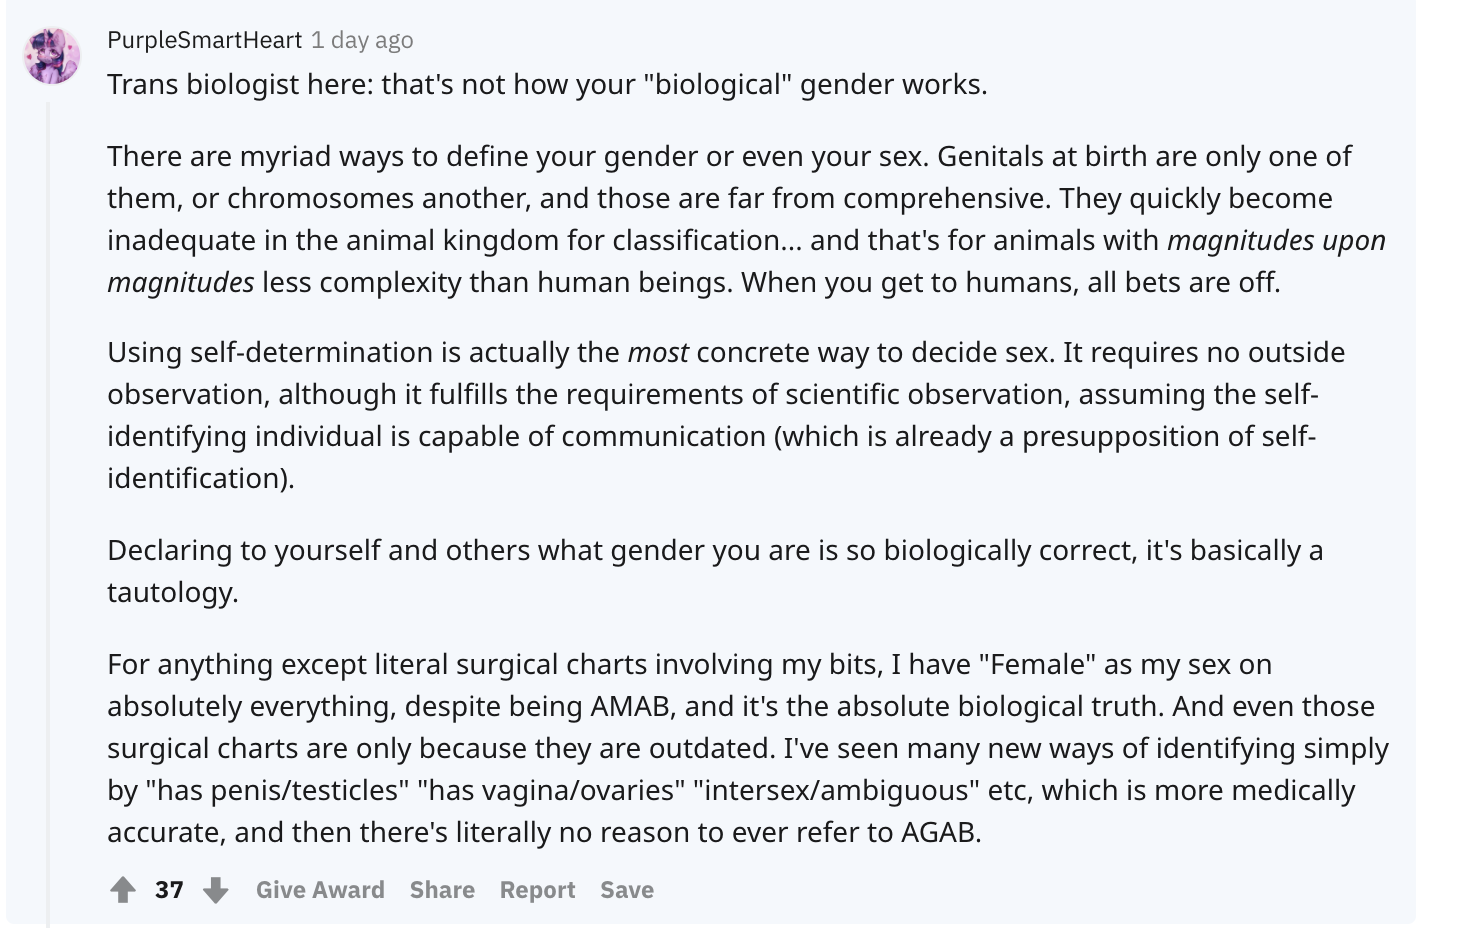Image resolution: width=1474 pixels, height=928 pixels.
Task: Give Award to this comment
Action: tap(320, 890)
